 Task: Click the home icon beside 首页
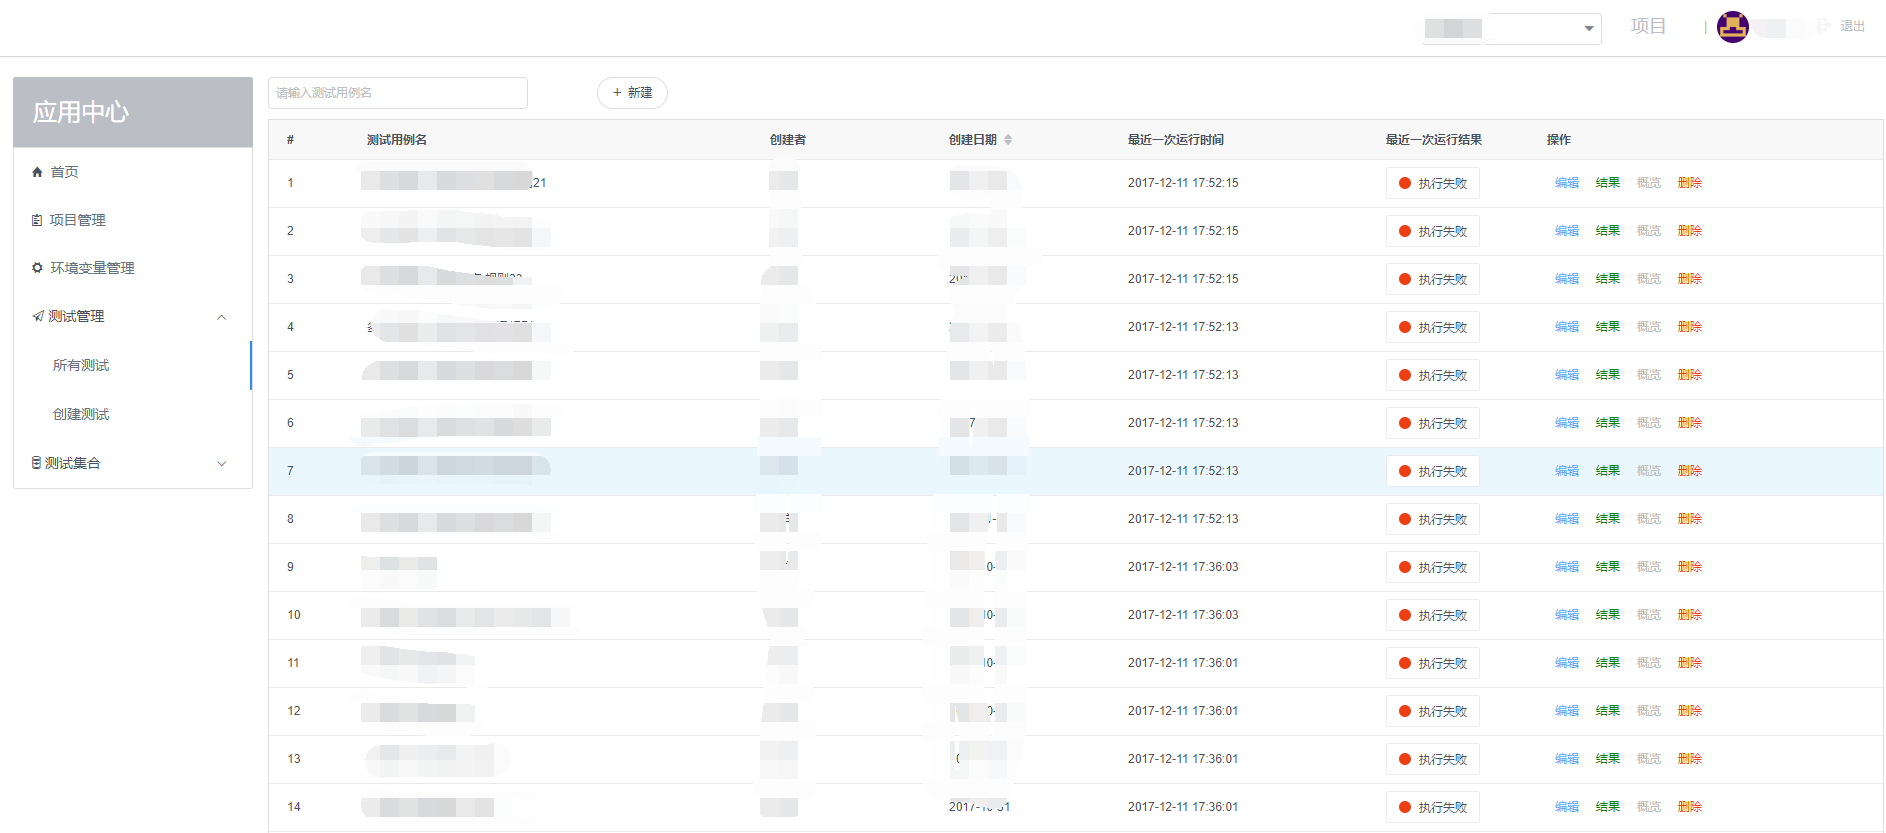click(x=37, y=172)
